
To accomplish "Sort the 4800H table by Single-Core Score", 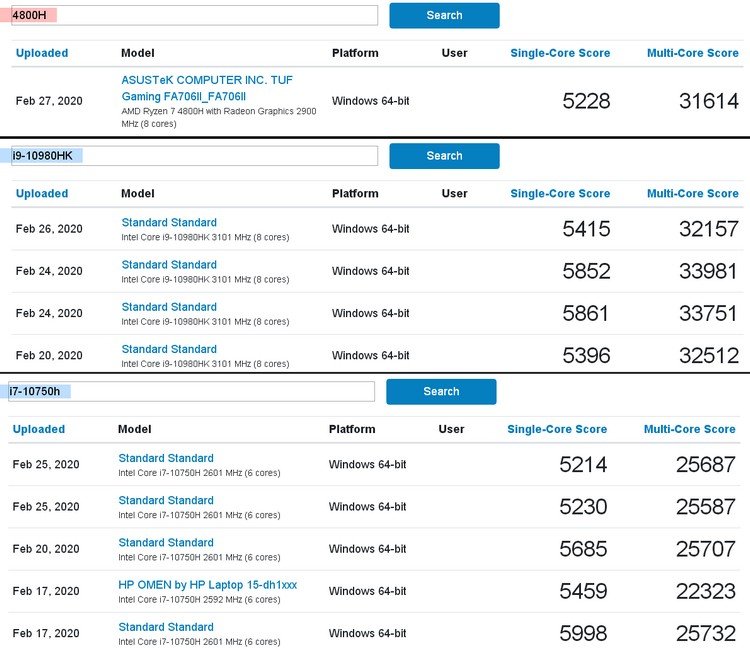I will coord(560,53).
